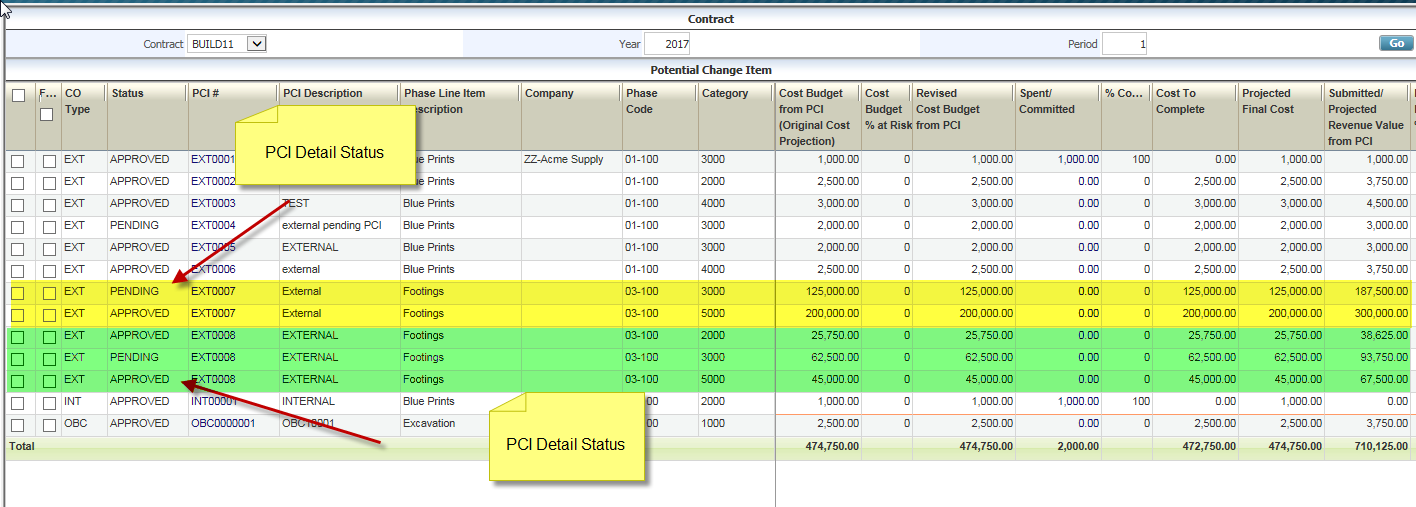Click the Company column header
Screen dimensions: 1416x507
click(x=549, y=94)
